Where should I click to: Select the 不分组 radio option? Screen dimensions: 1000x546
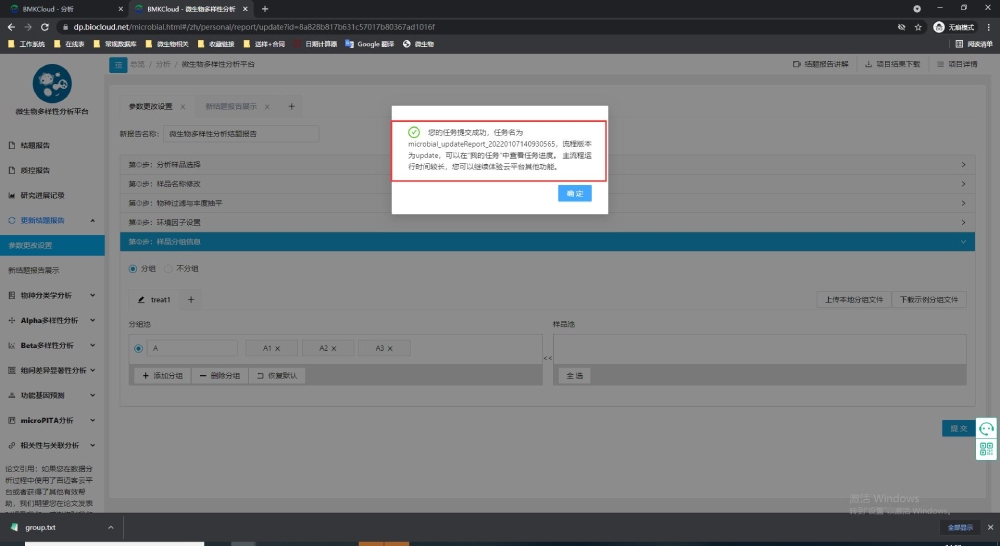tap(168, 268)
